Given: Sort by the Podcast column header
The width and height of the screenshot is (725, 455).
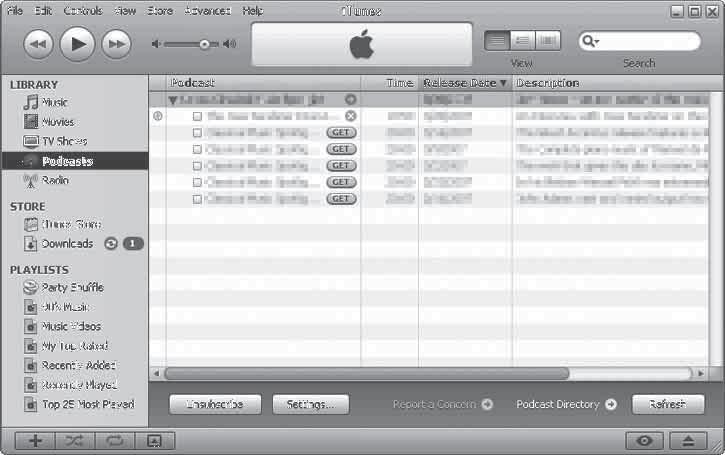Looking at the screenshot, I should click(x=264, y=83).
